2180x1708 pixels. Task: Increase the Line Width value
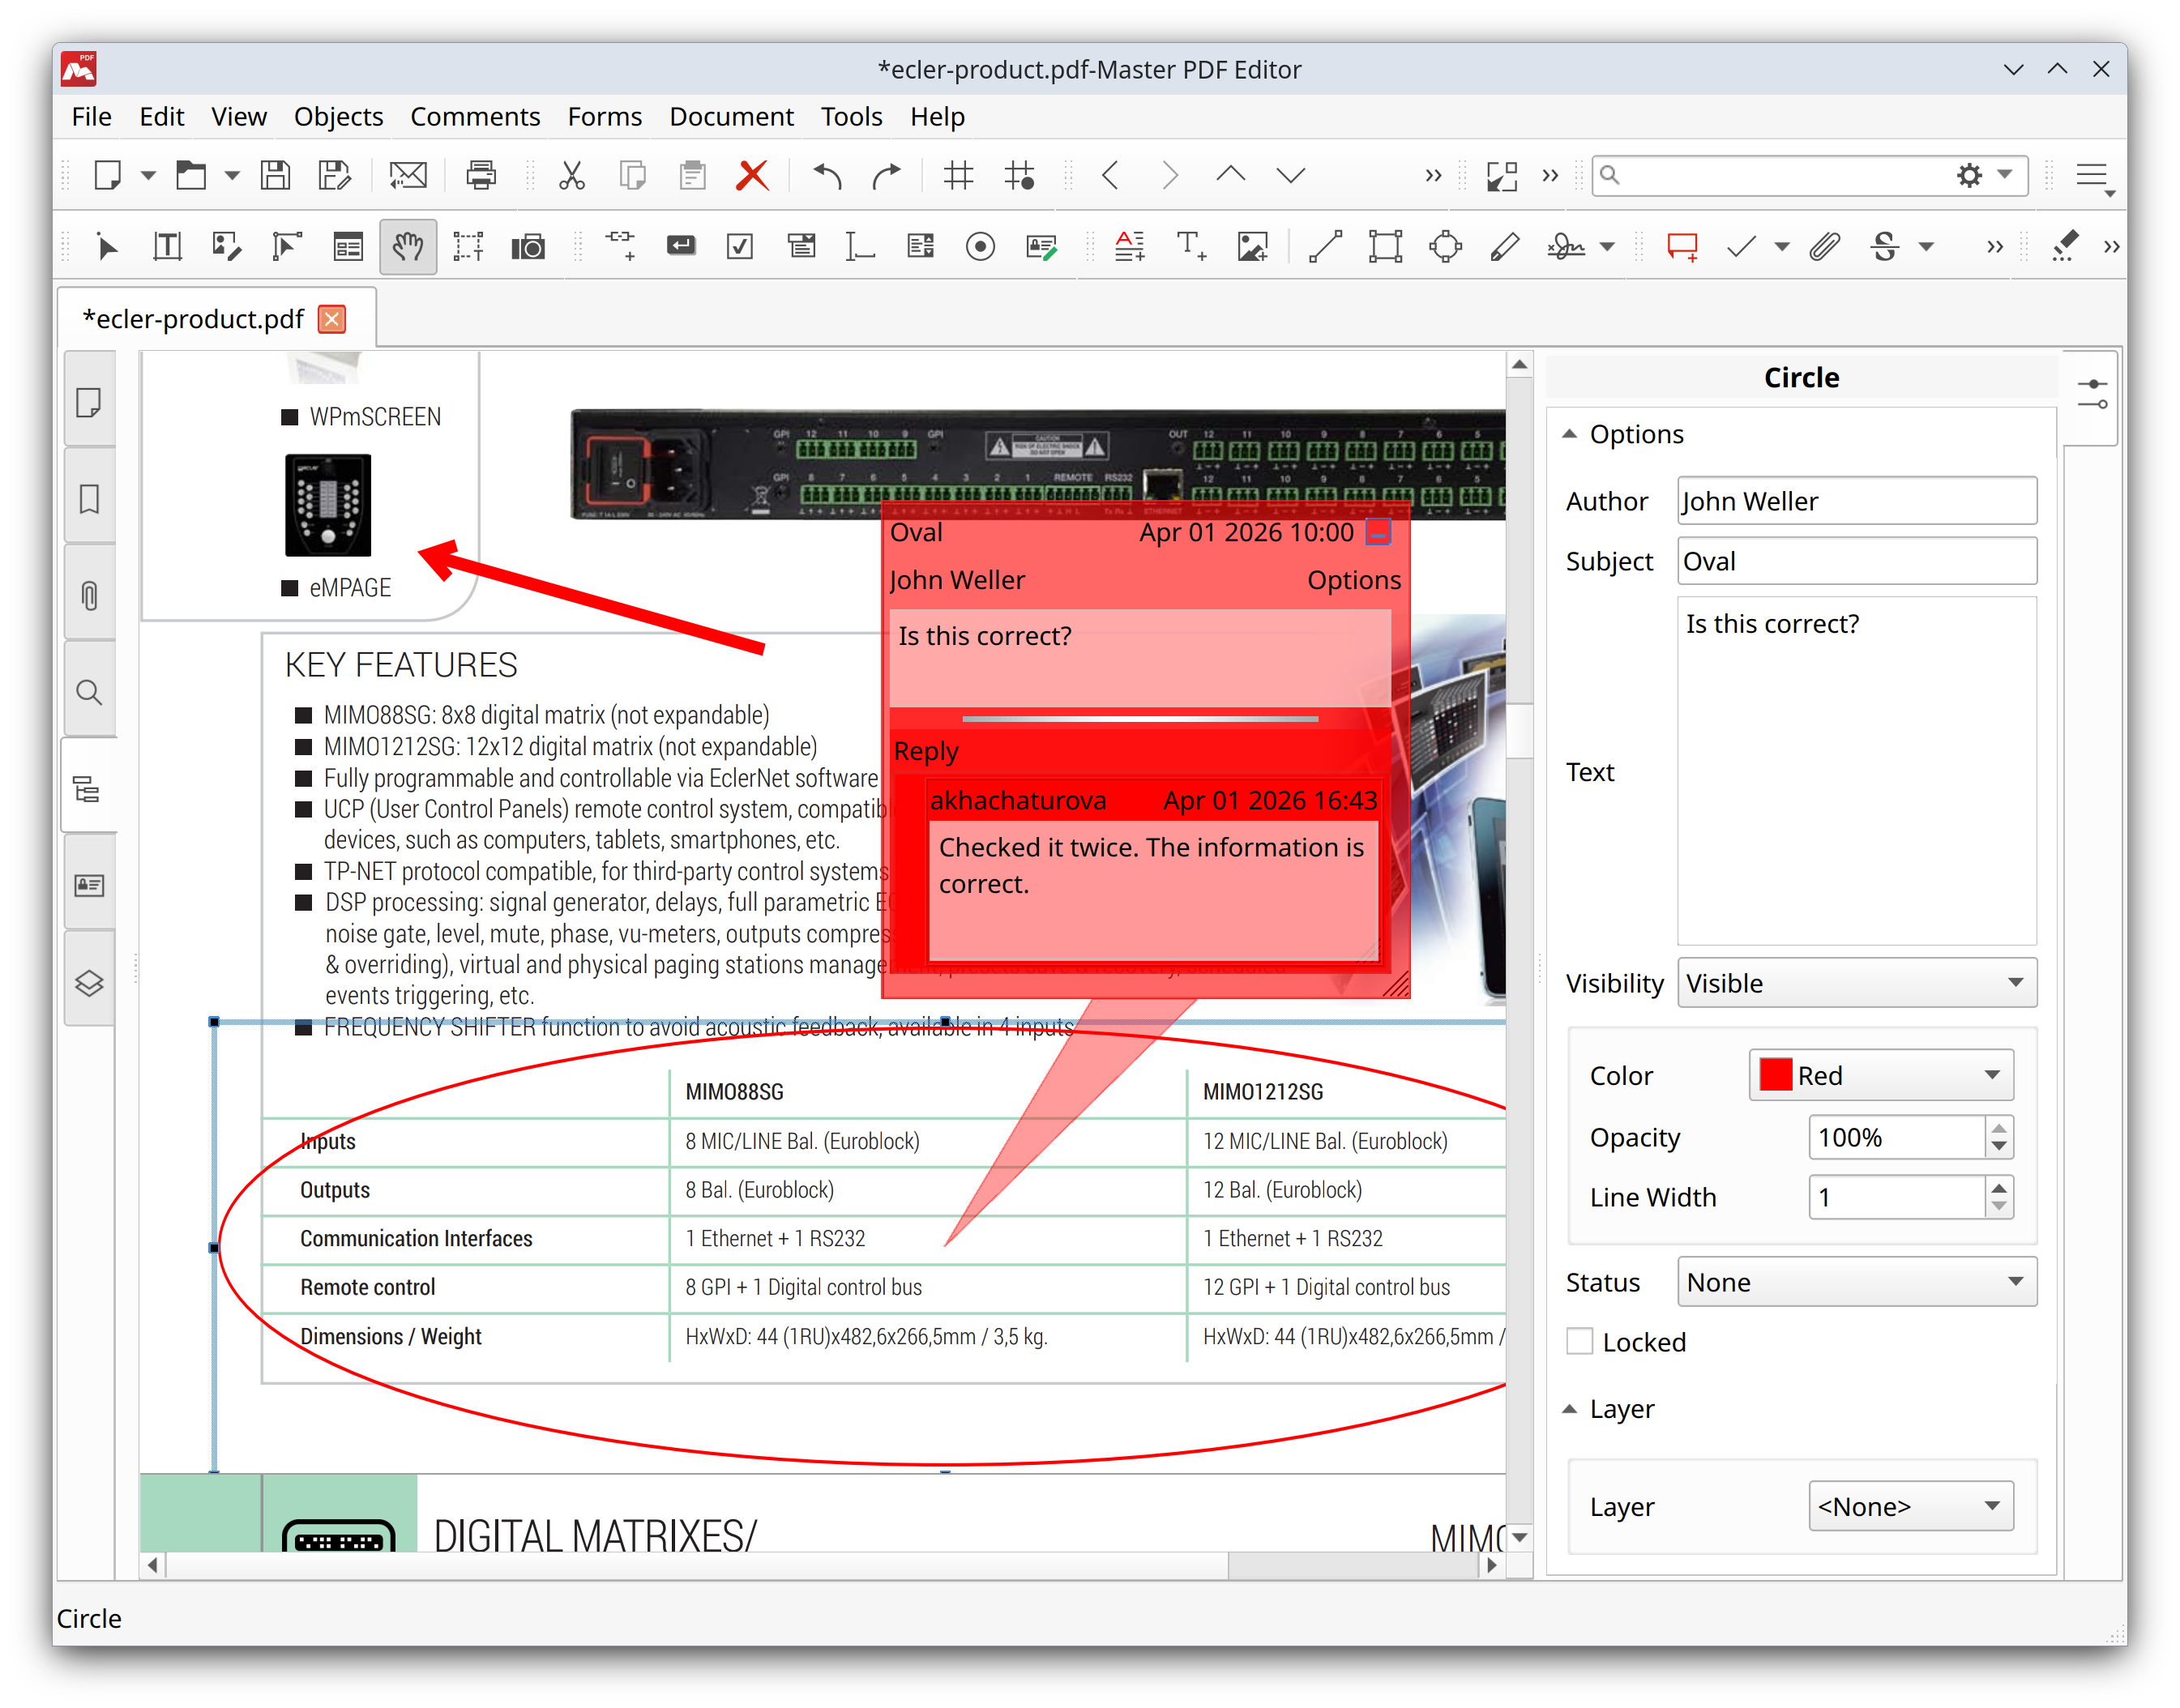(1999, 1188)
